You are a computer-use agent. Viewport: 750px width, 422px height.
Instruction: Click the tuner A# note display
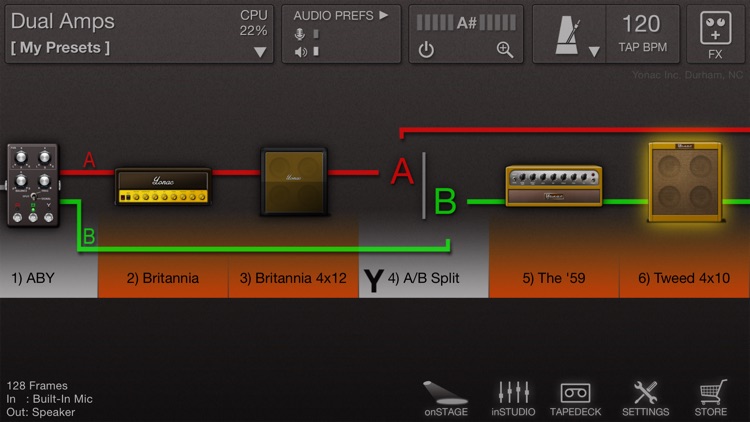[466, 22]
